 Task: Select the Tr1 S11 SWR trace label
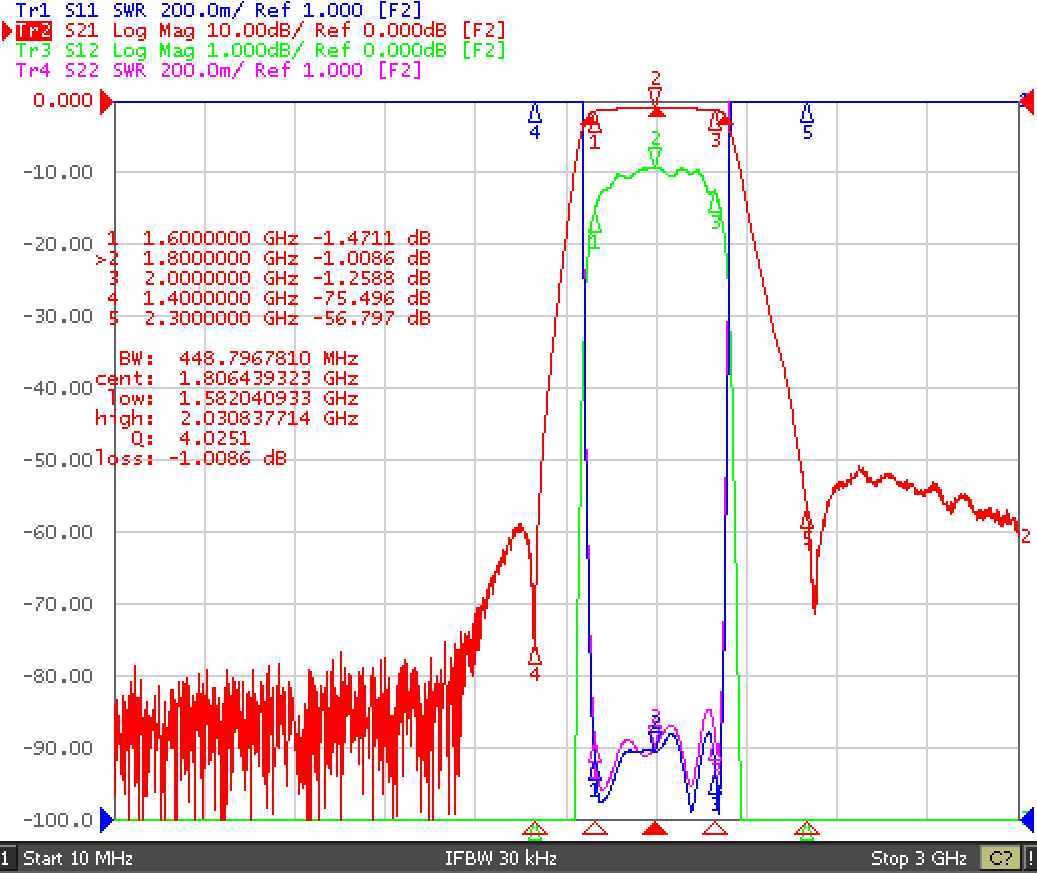point(218,10)
